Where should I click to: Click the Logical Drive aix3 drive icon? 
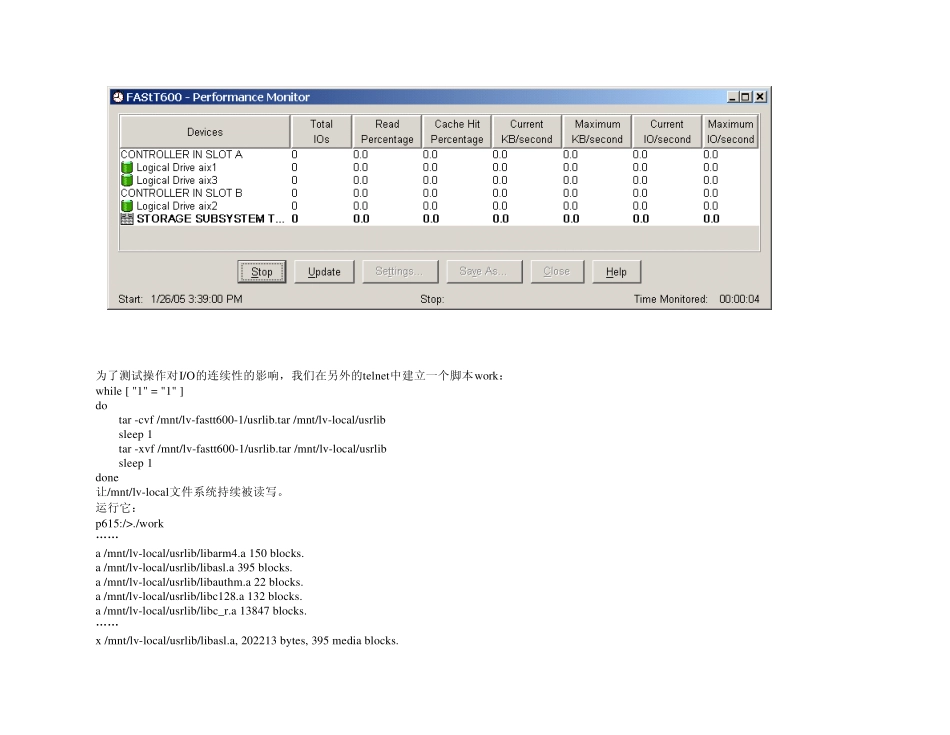click(127, 180)
